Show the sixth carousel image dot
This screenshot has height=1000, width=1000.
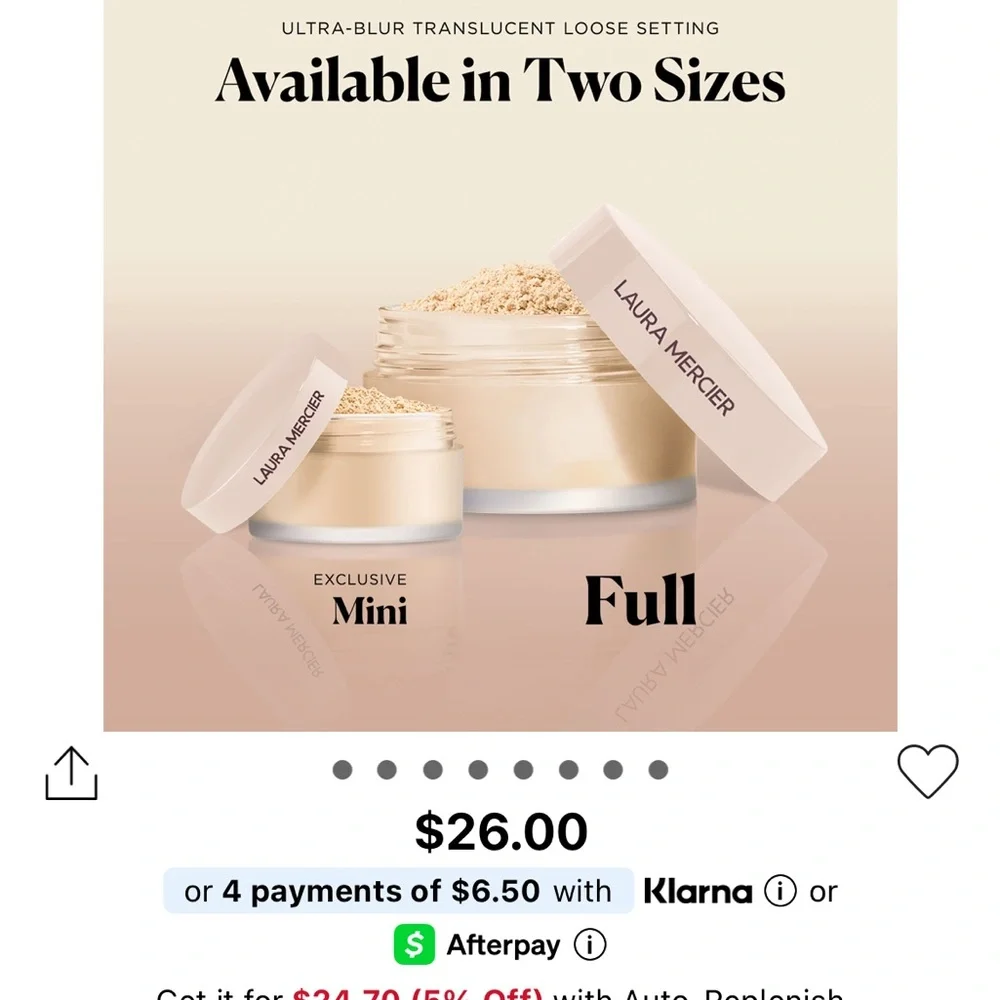pos(568,769)
